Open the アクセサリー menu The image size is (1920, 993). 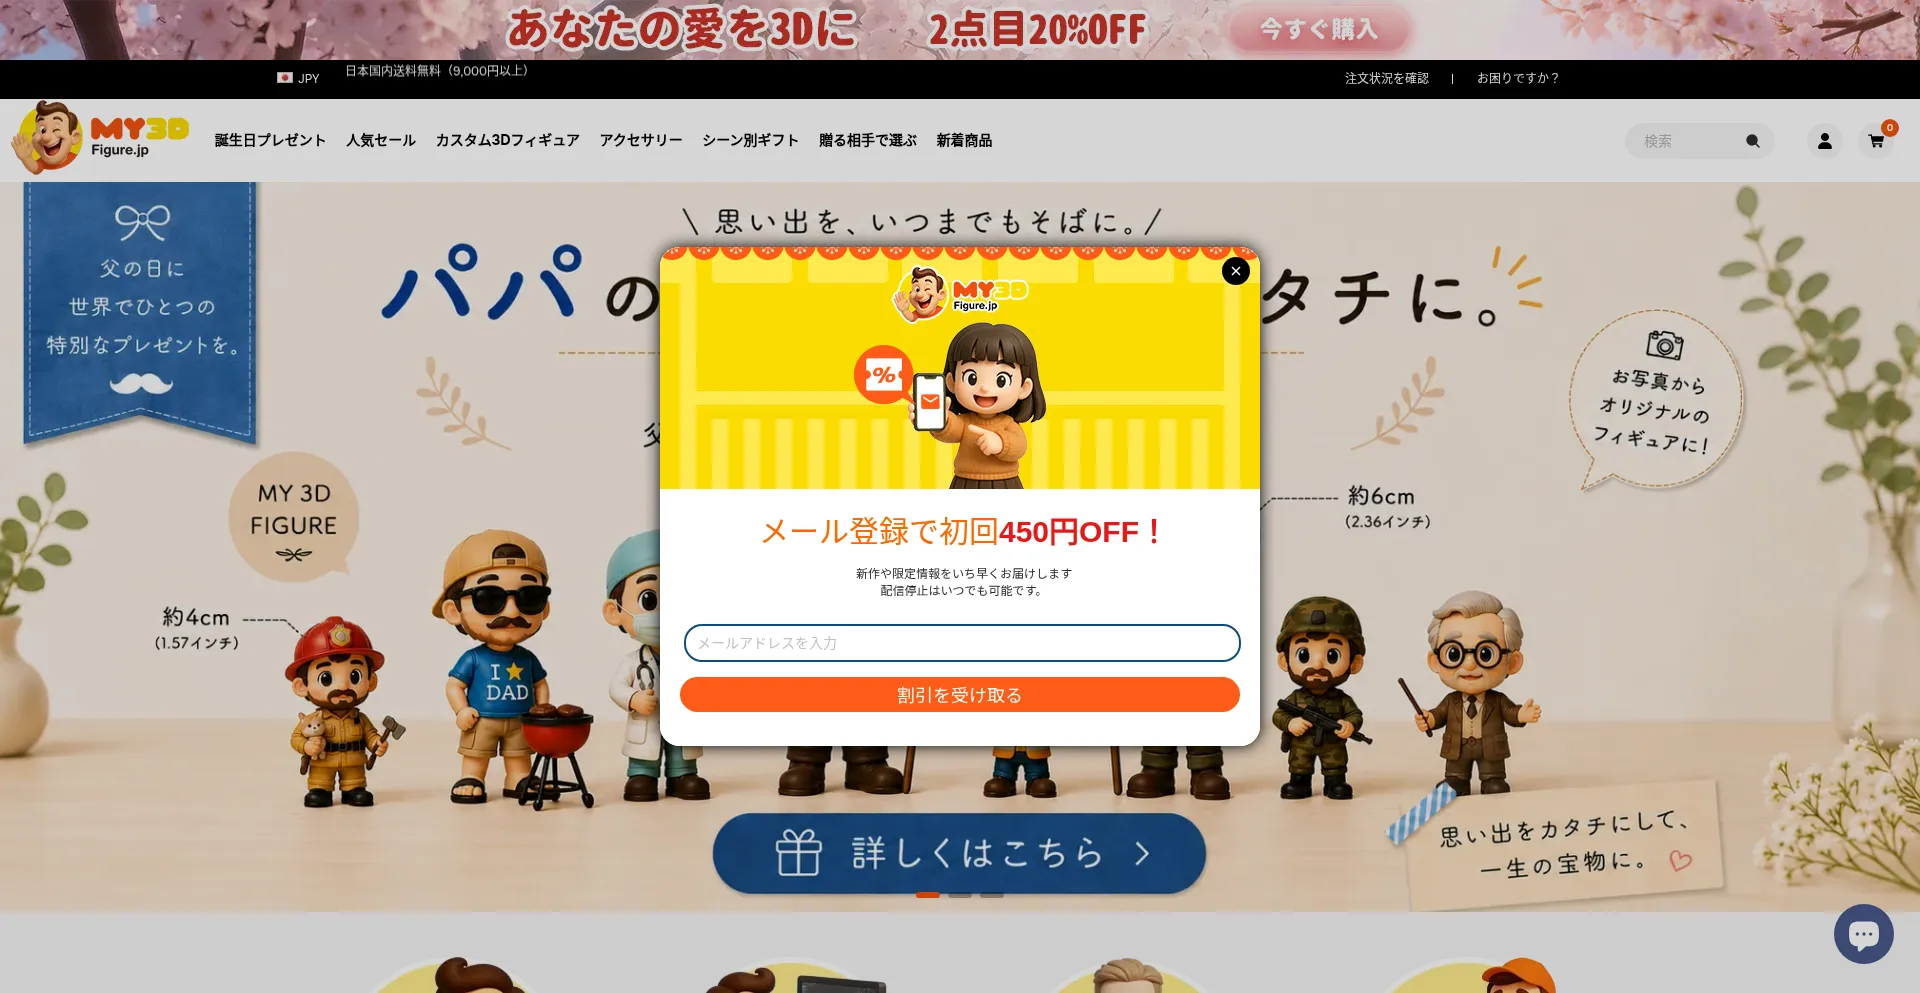[641, 140]
